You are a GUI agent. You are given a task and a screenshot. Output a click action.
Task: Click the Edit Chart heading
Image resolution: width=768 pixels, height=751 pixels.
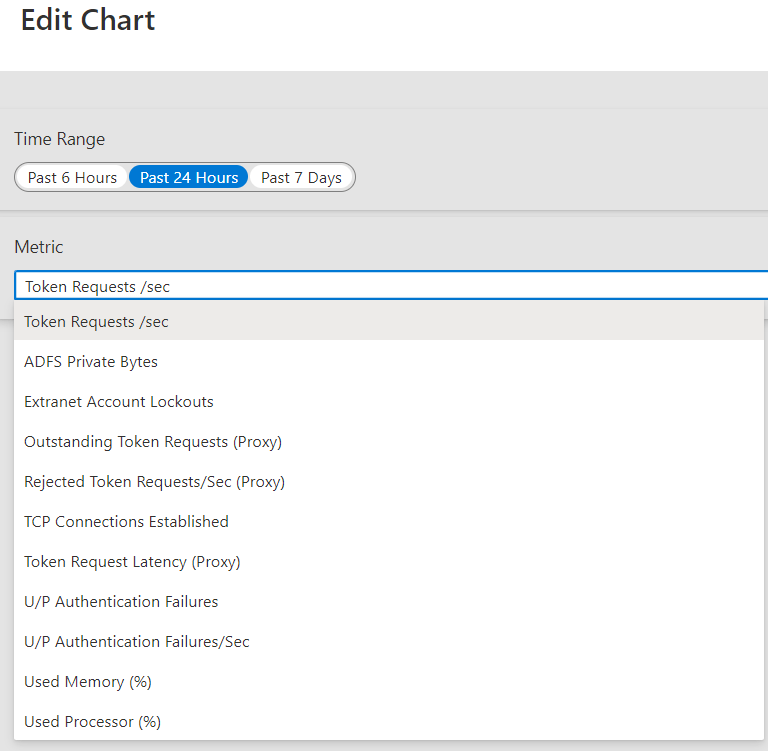(88, 20)
